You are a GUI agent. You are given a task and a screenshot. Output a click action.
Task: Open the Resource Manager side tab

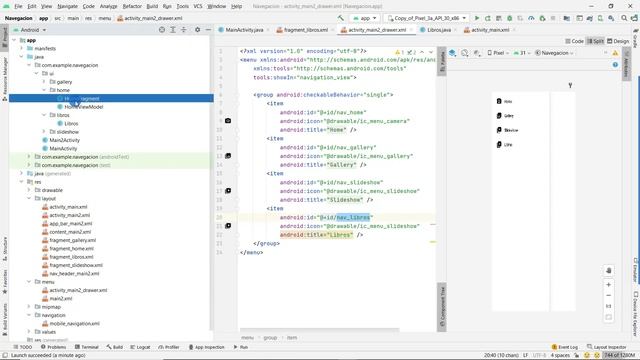pos(4,78)
